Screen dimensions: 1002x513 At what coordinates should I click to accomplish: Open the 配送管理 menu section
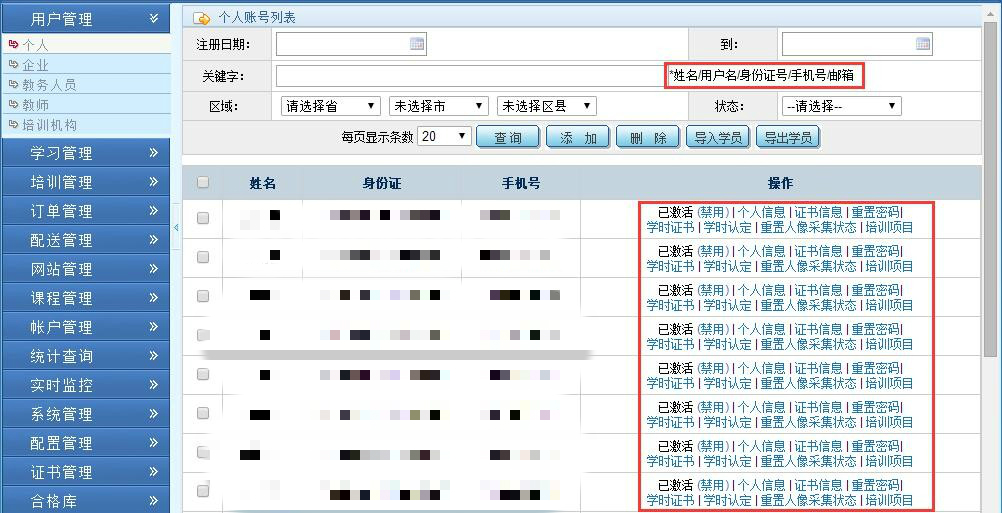tap(86, 240)
